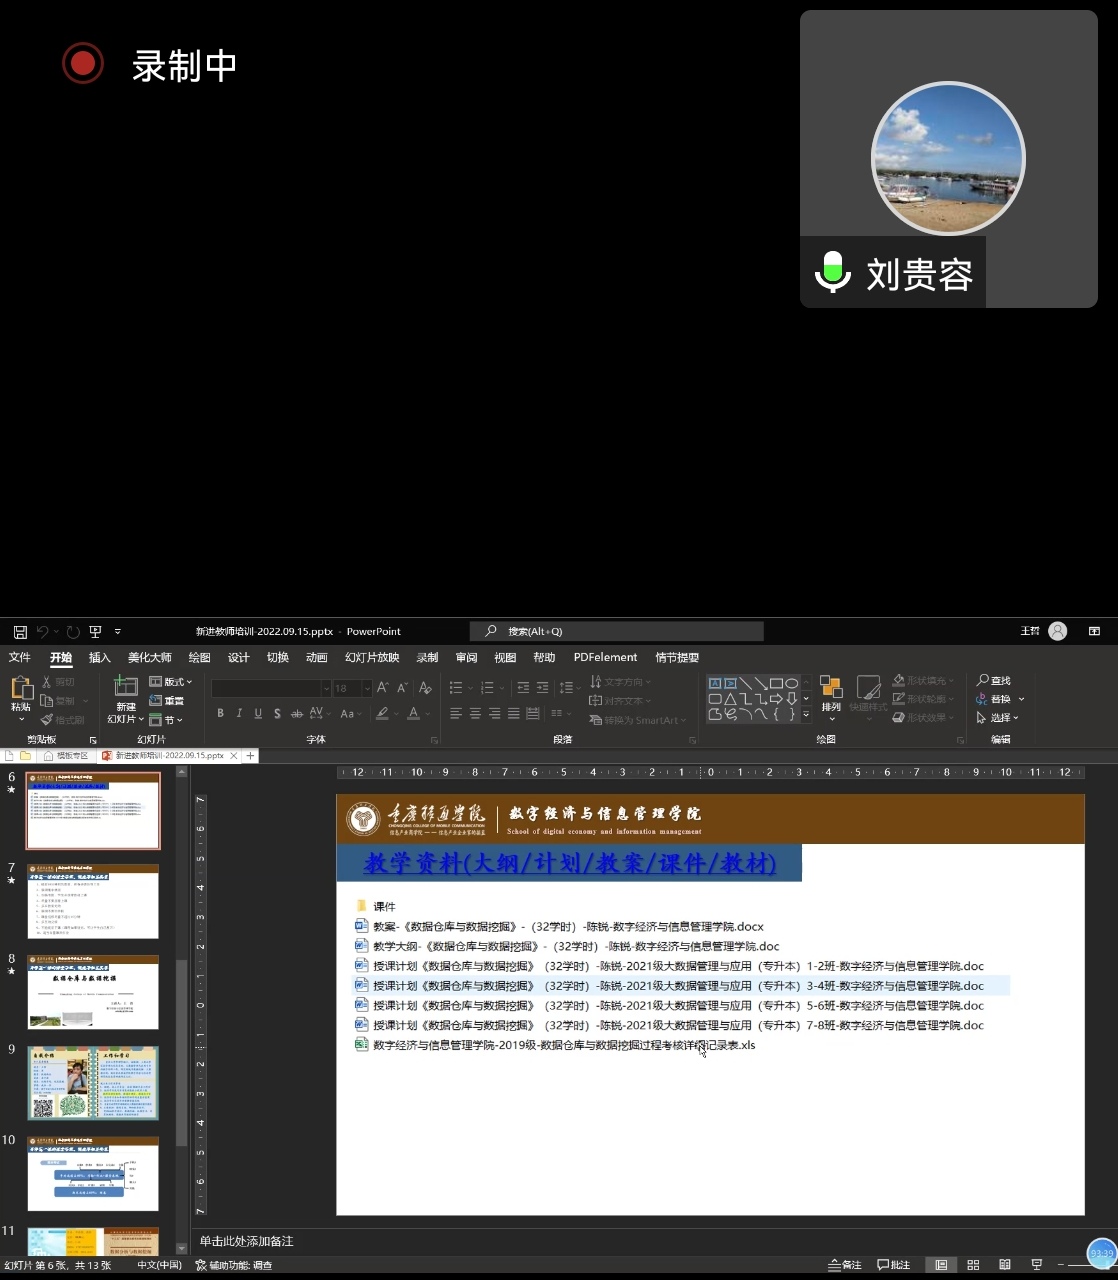This screenshot has height=1280, width=1118.
Task: Click the Reset (重置) slide button
Action: pyautogui.click(x=167, y=701)
